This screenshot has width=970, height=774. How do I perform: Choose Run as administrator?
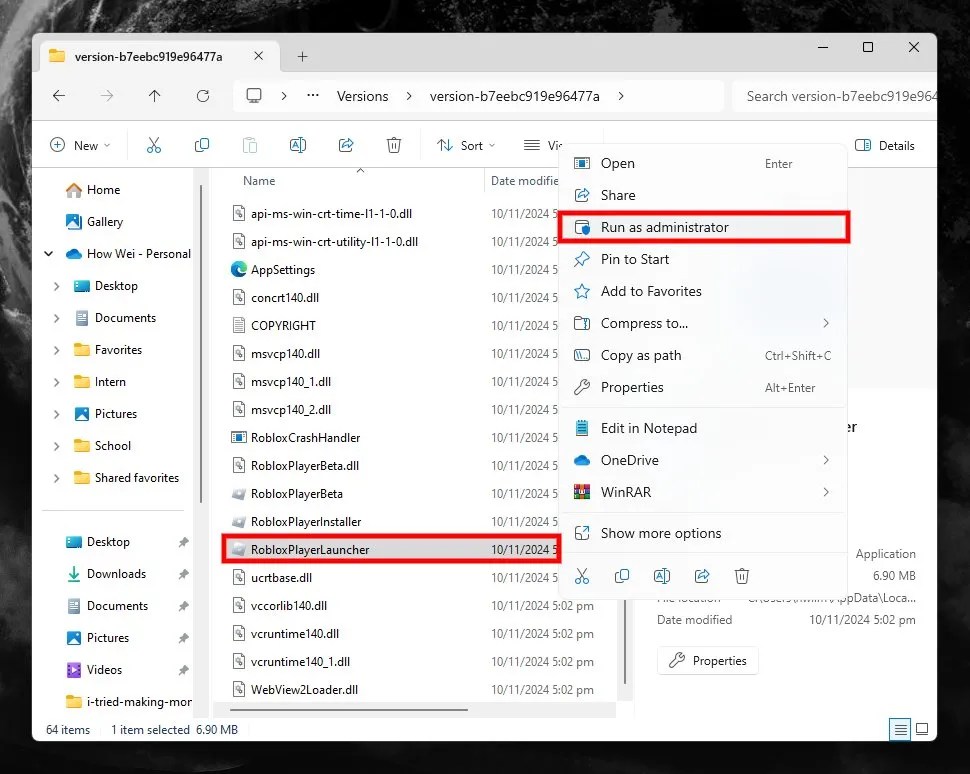coord(703,227)
